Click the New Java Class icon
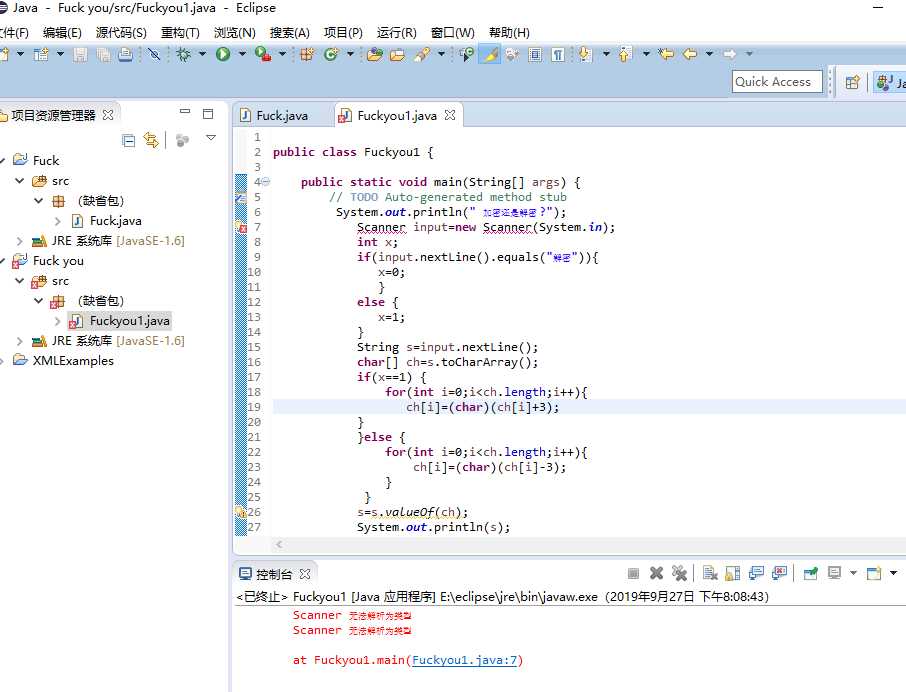Screen dimensions: 906x692 (331, 54)
